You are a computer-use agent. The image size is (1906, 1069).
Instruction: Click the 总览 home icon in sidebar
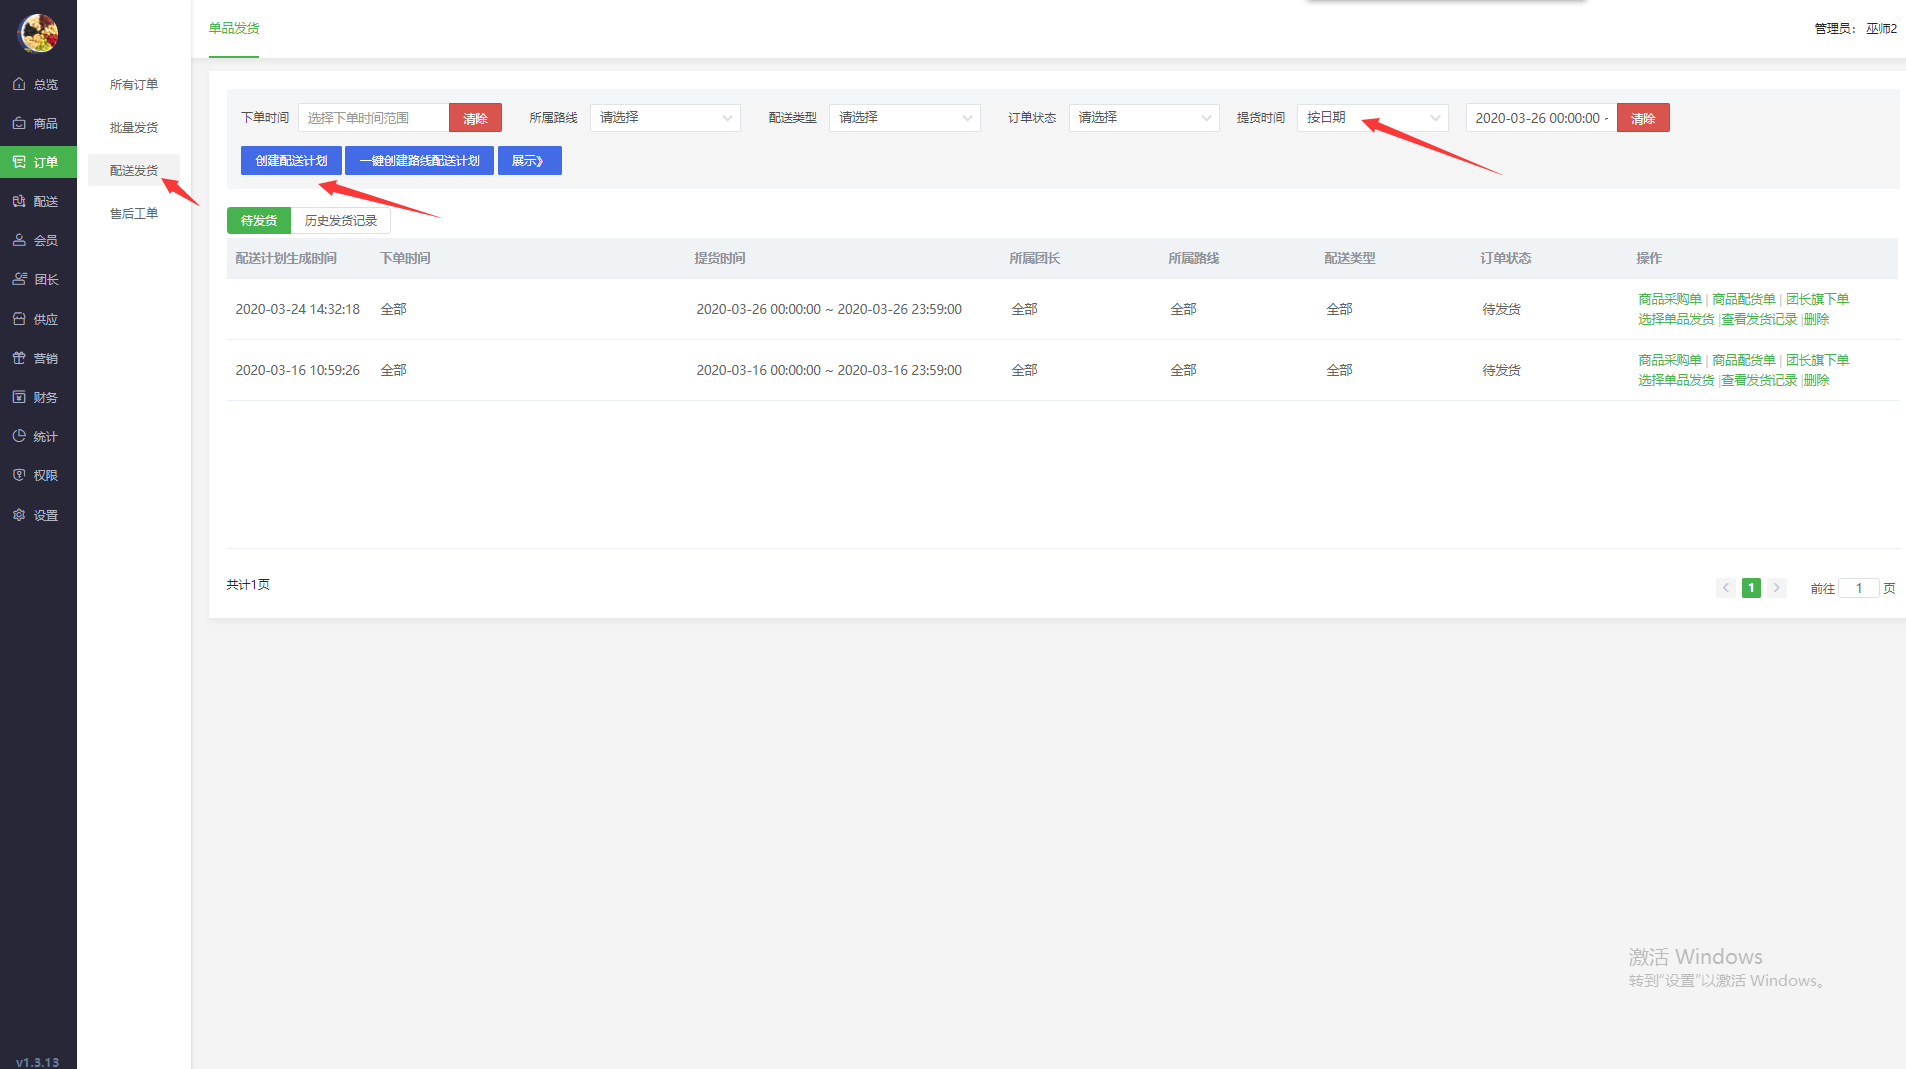19,84
